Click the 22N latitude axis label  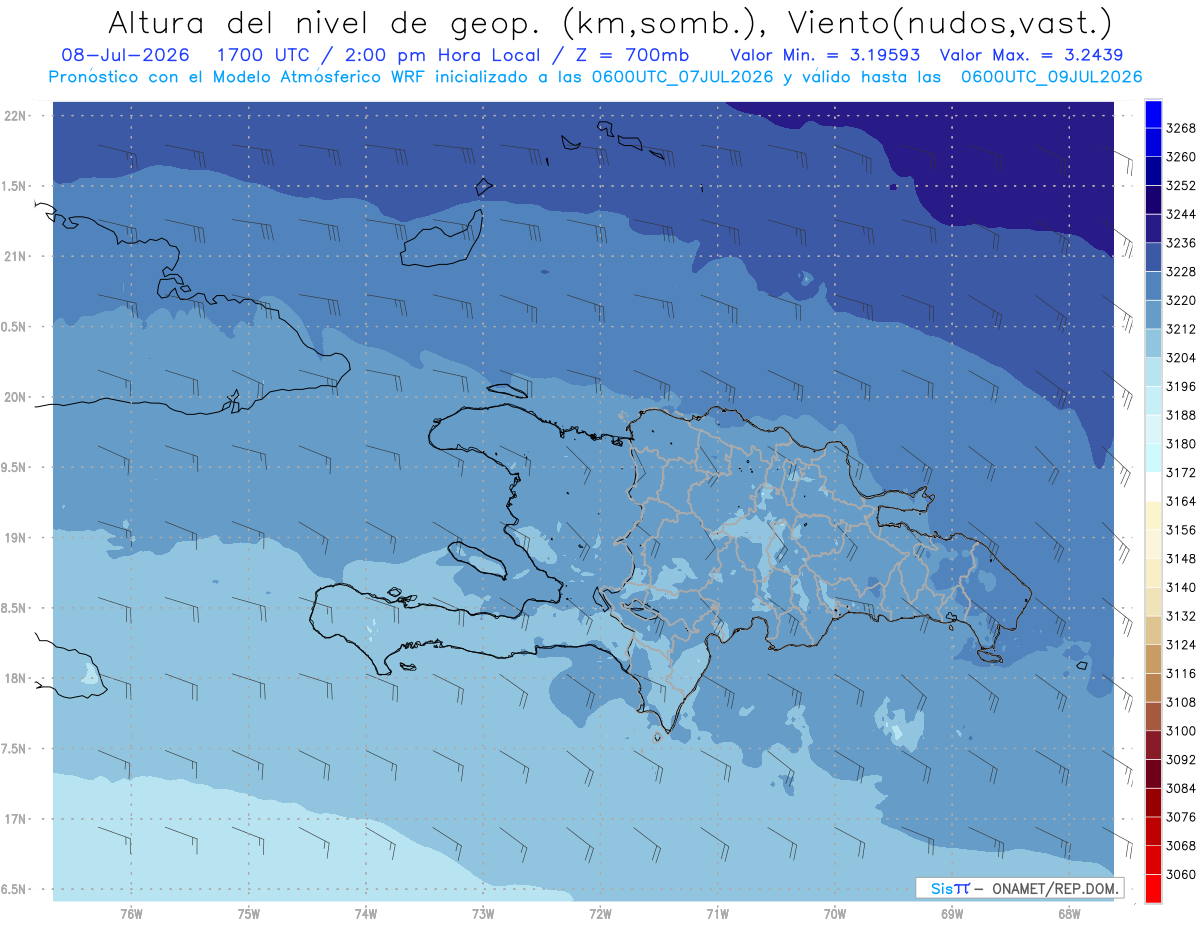15,116
